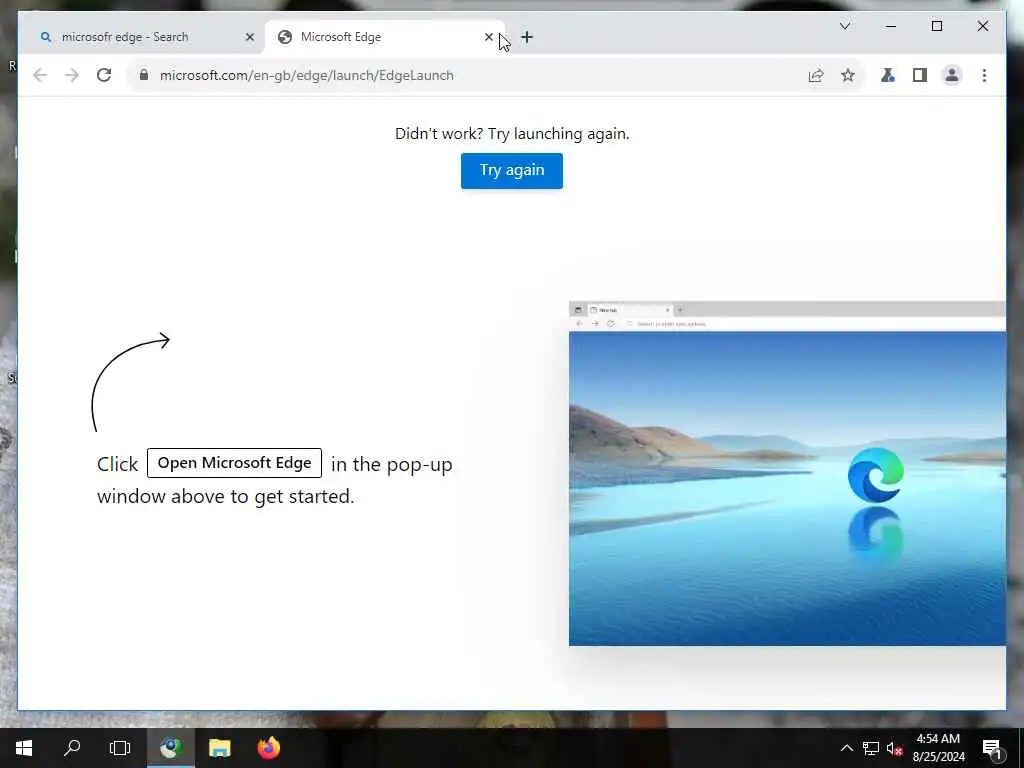Maximize the Chrome window
The height and width of the screenshot is (768, 1024).
click(x=937, y=26)
